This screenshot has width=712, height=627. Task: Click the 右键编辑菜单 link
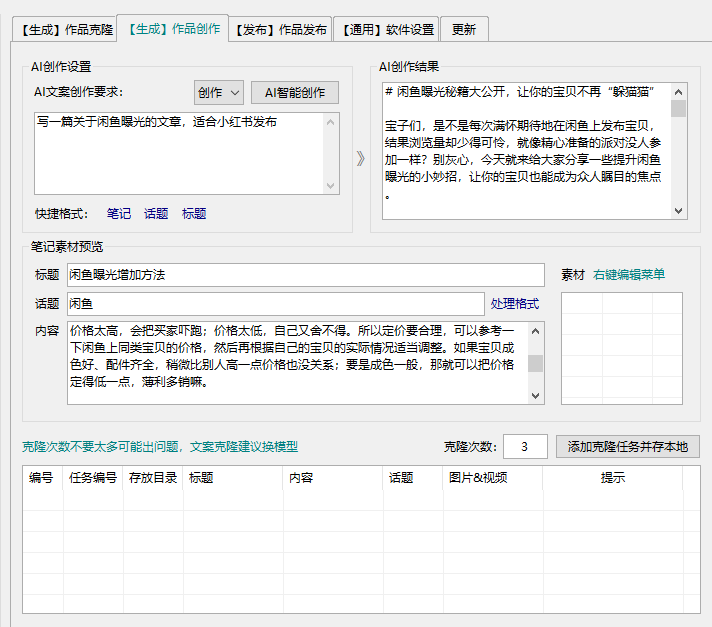(x=628, y=274)
